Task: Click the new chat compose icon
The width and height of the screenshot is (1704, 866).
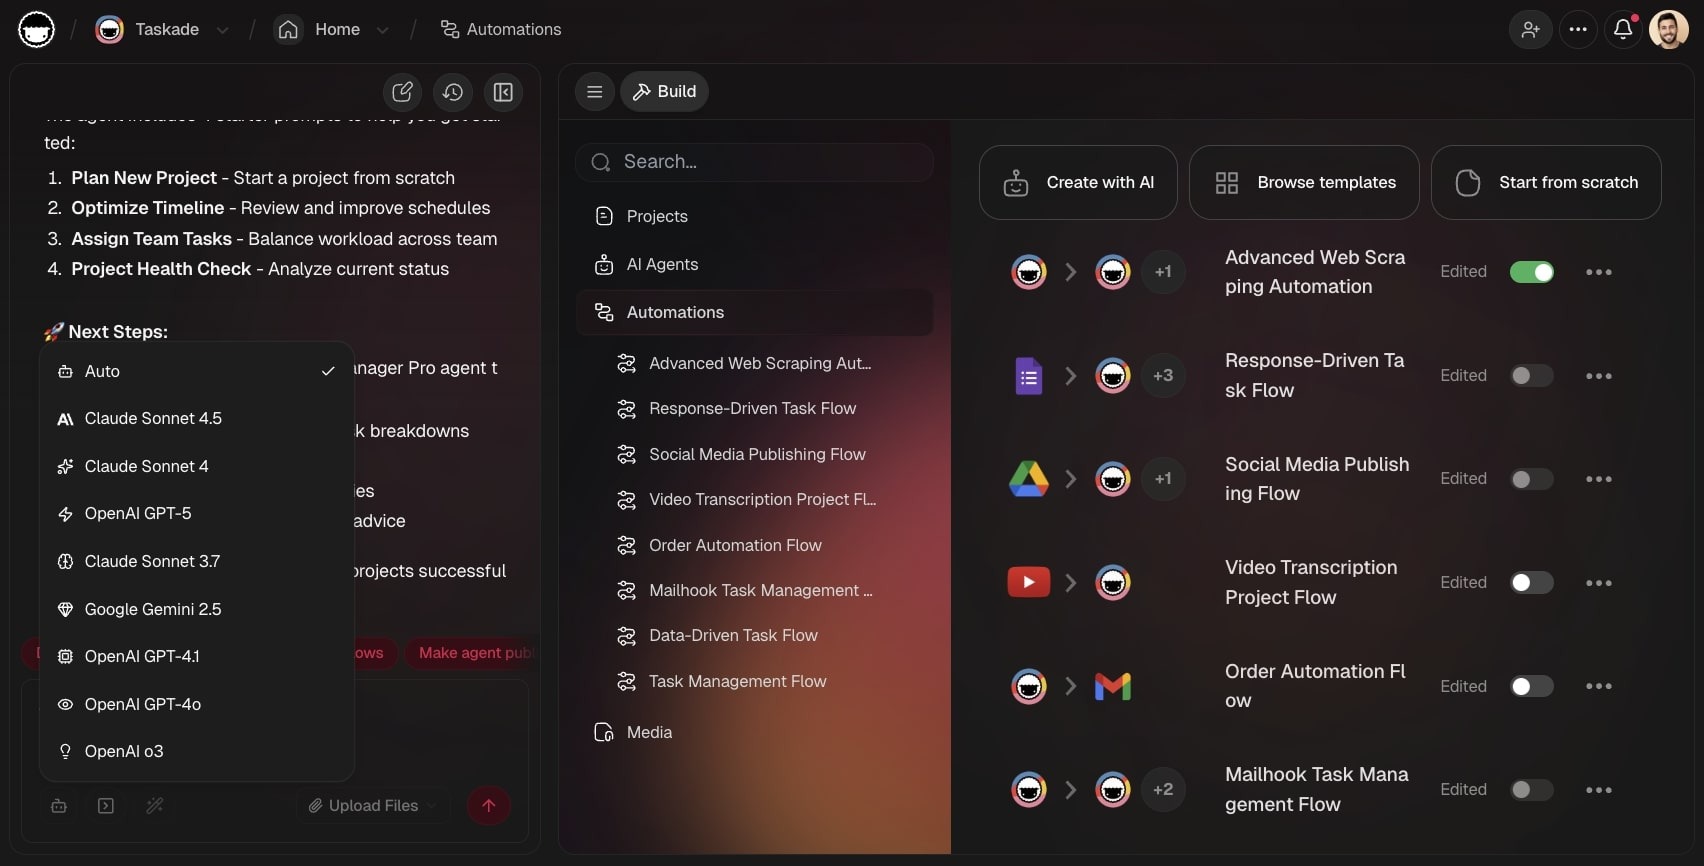Action: 402,92
